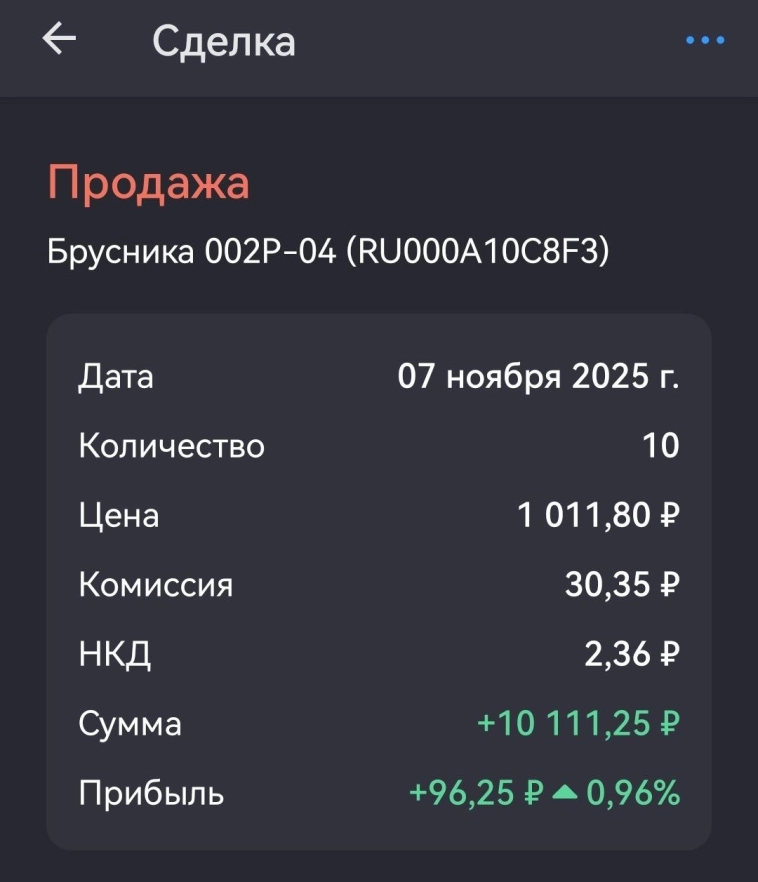Tap the "Комиссия" row label
The image size is (758, 882).
click(155, 585)
